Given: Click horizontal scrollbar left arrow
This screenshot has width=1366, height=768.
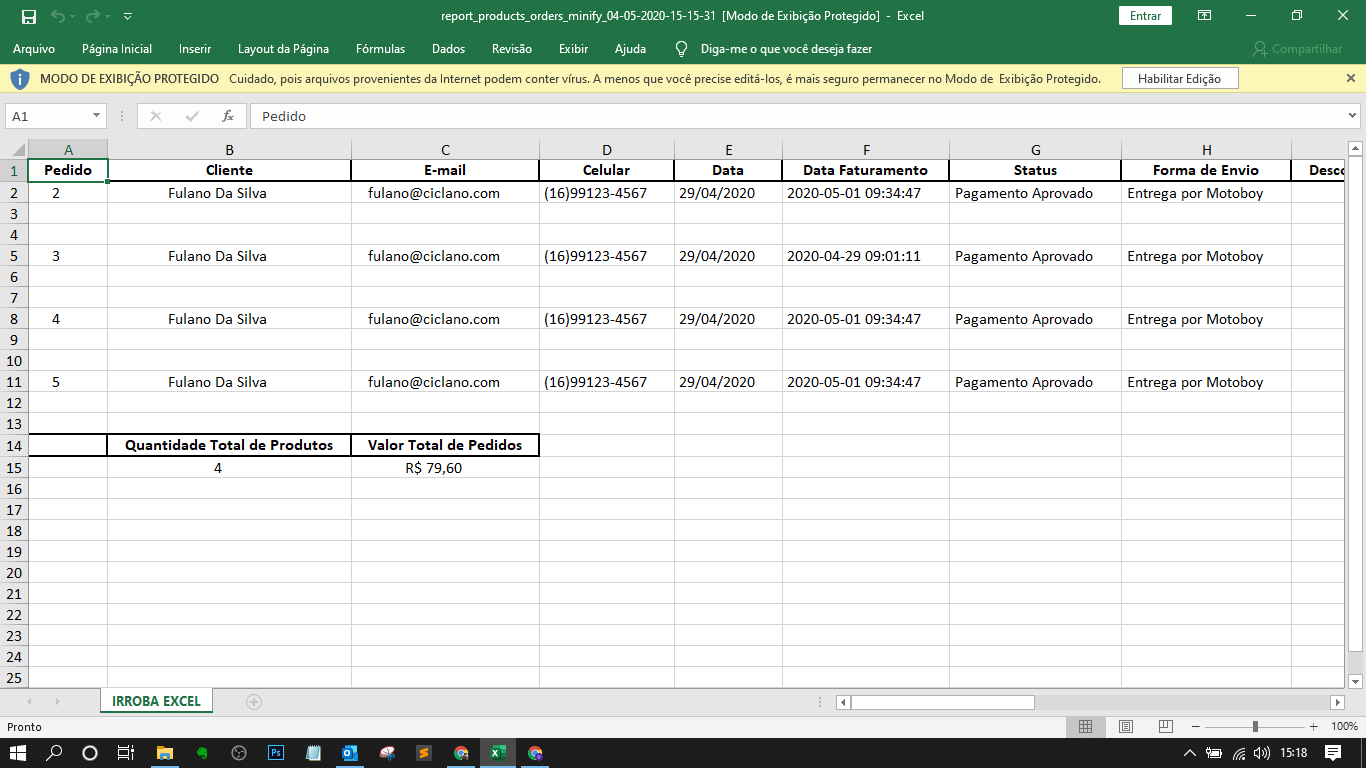Looking at the screenshot, I should (843, 702).
